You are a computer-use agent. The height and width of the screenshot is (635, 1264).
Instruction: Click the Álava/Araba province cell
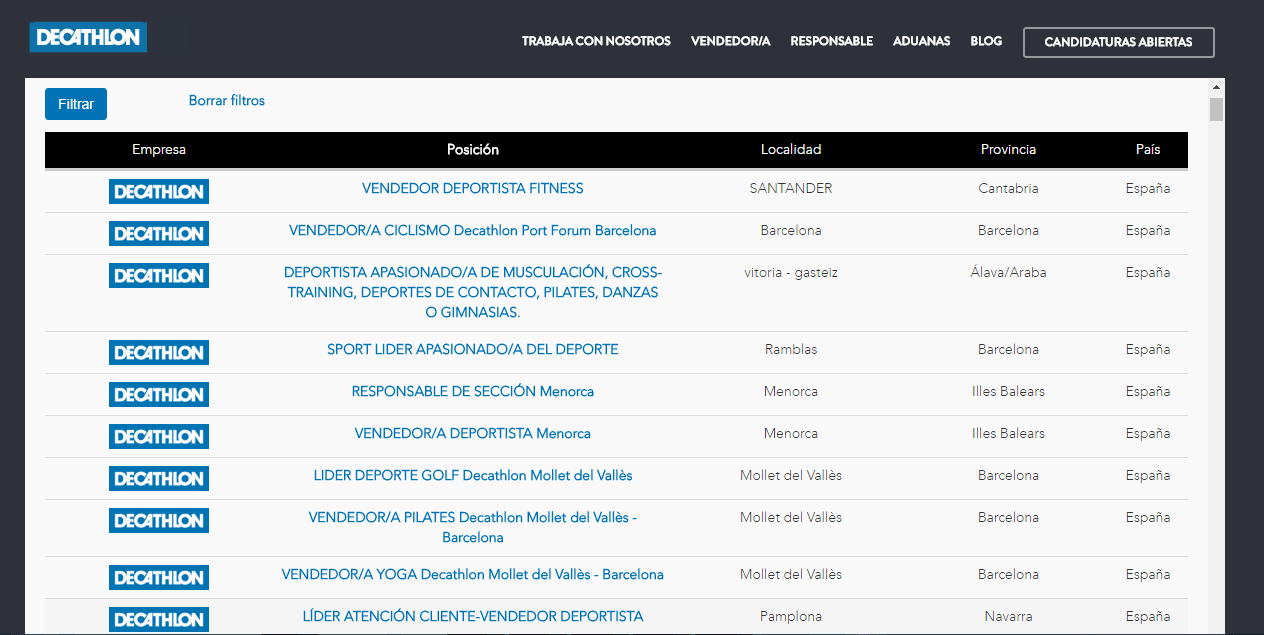coord(1008,273)
